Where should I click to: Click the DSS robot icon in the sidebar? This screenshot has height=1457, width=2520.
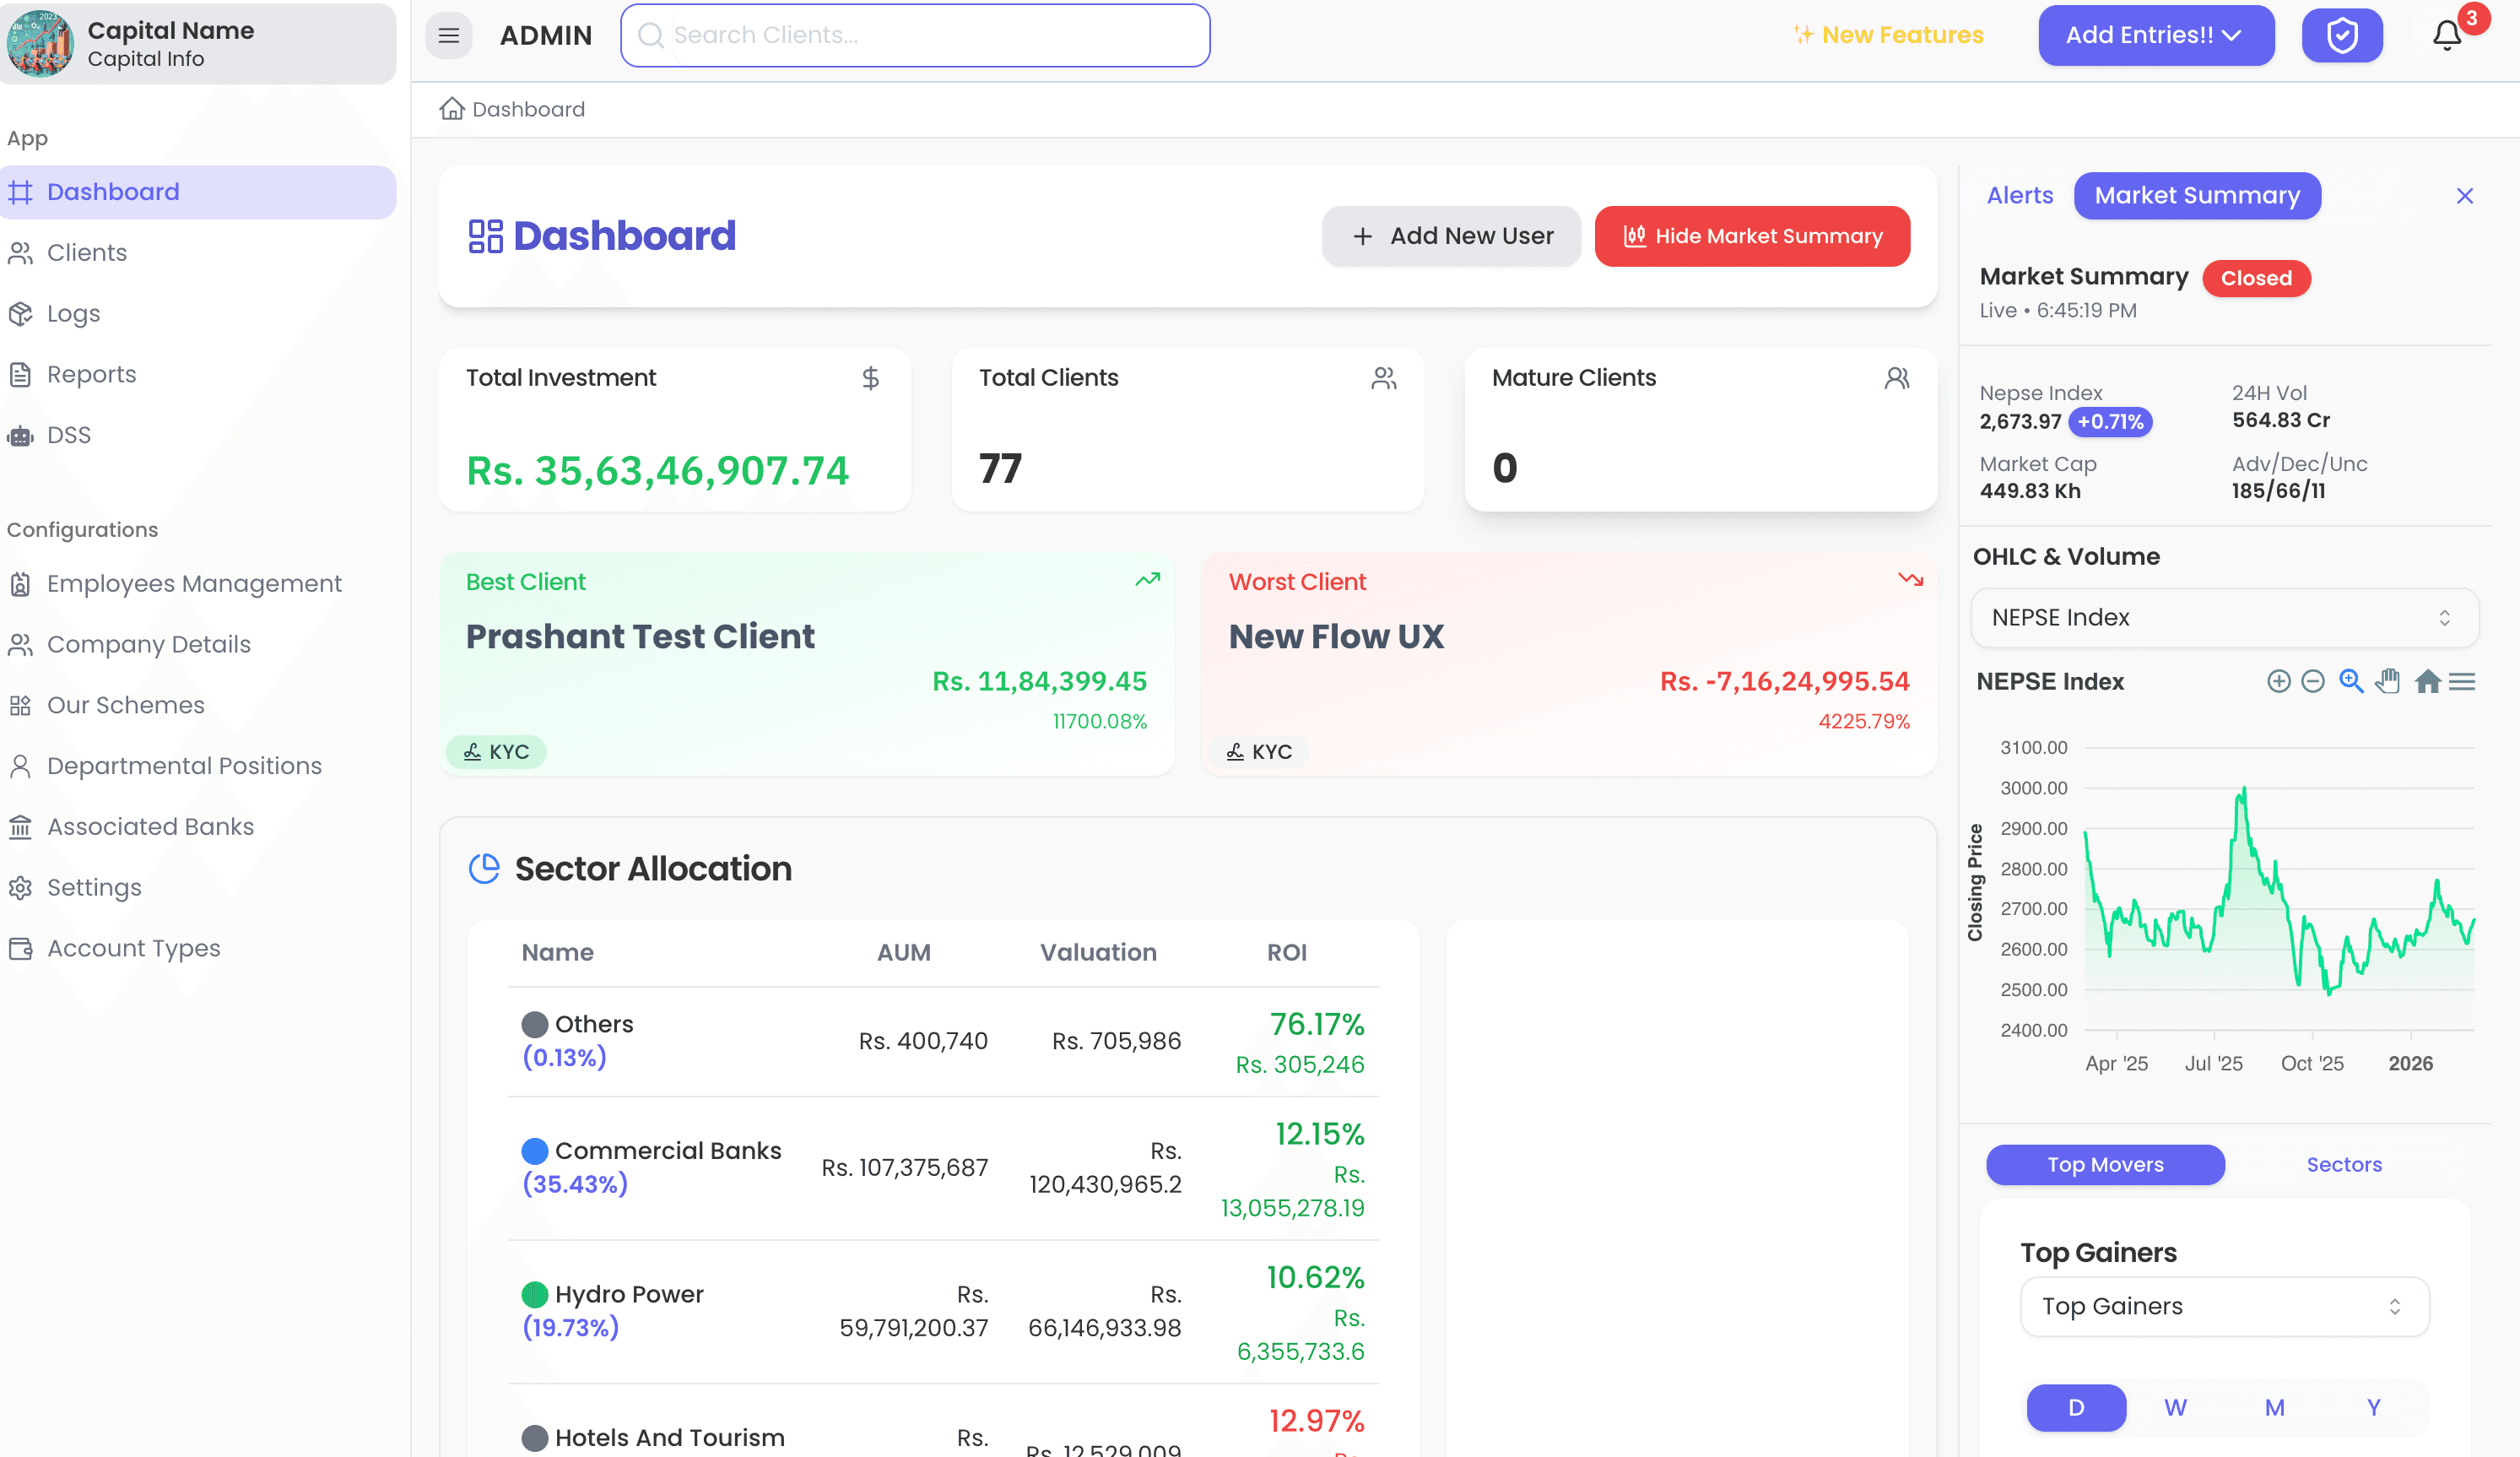(x=20, y=435)
